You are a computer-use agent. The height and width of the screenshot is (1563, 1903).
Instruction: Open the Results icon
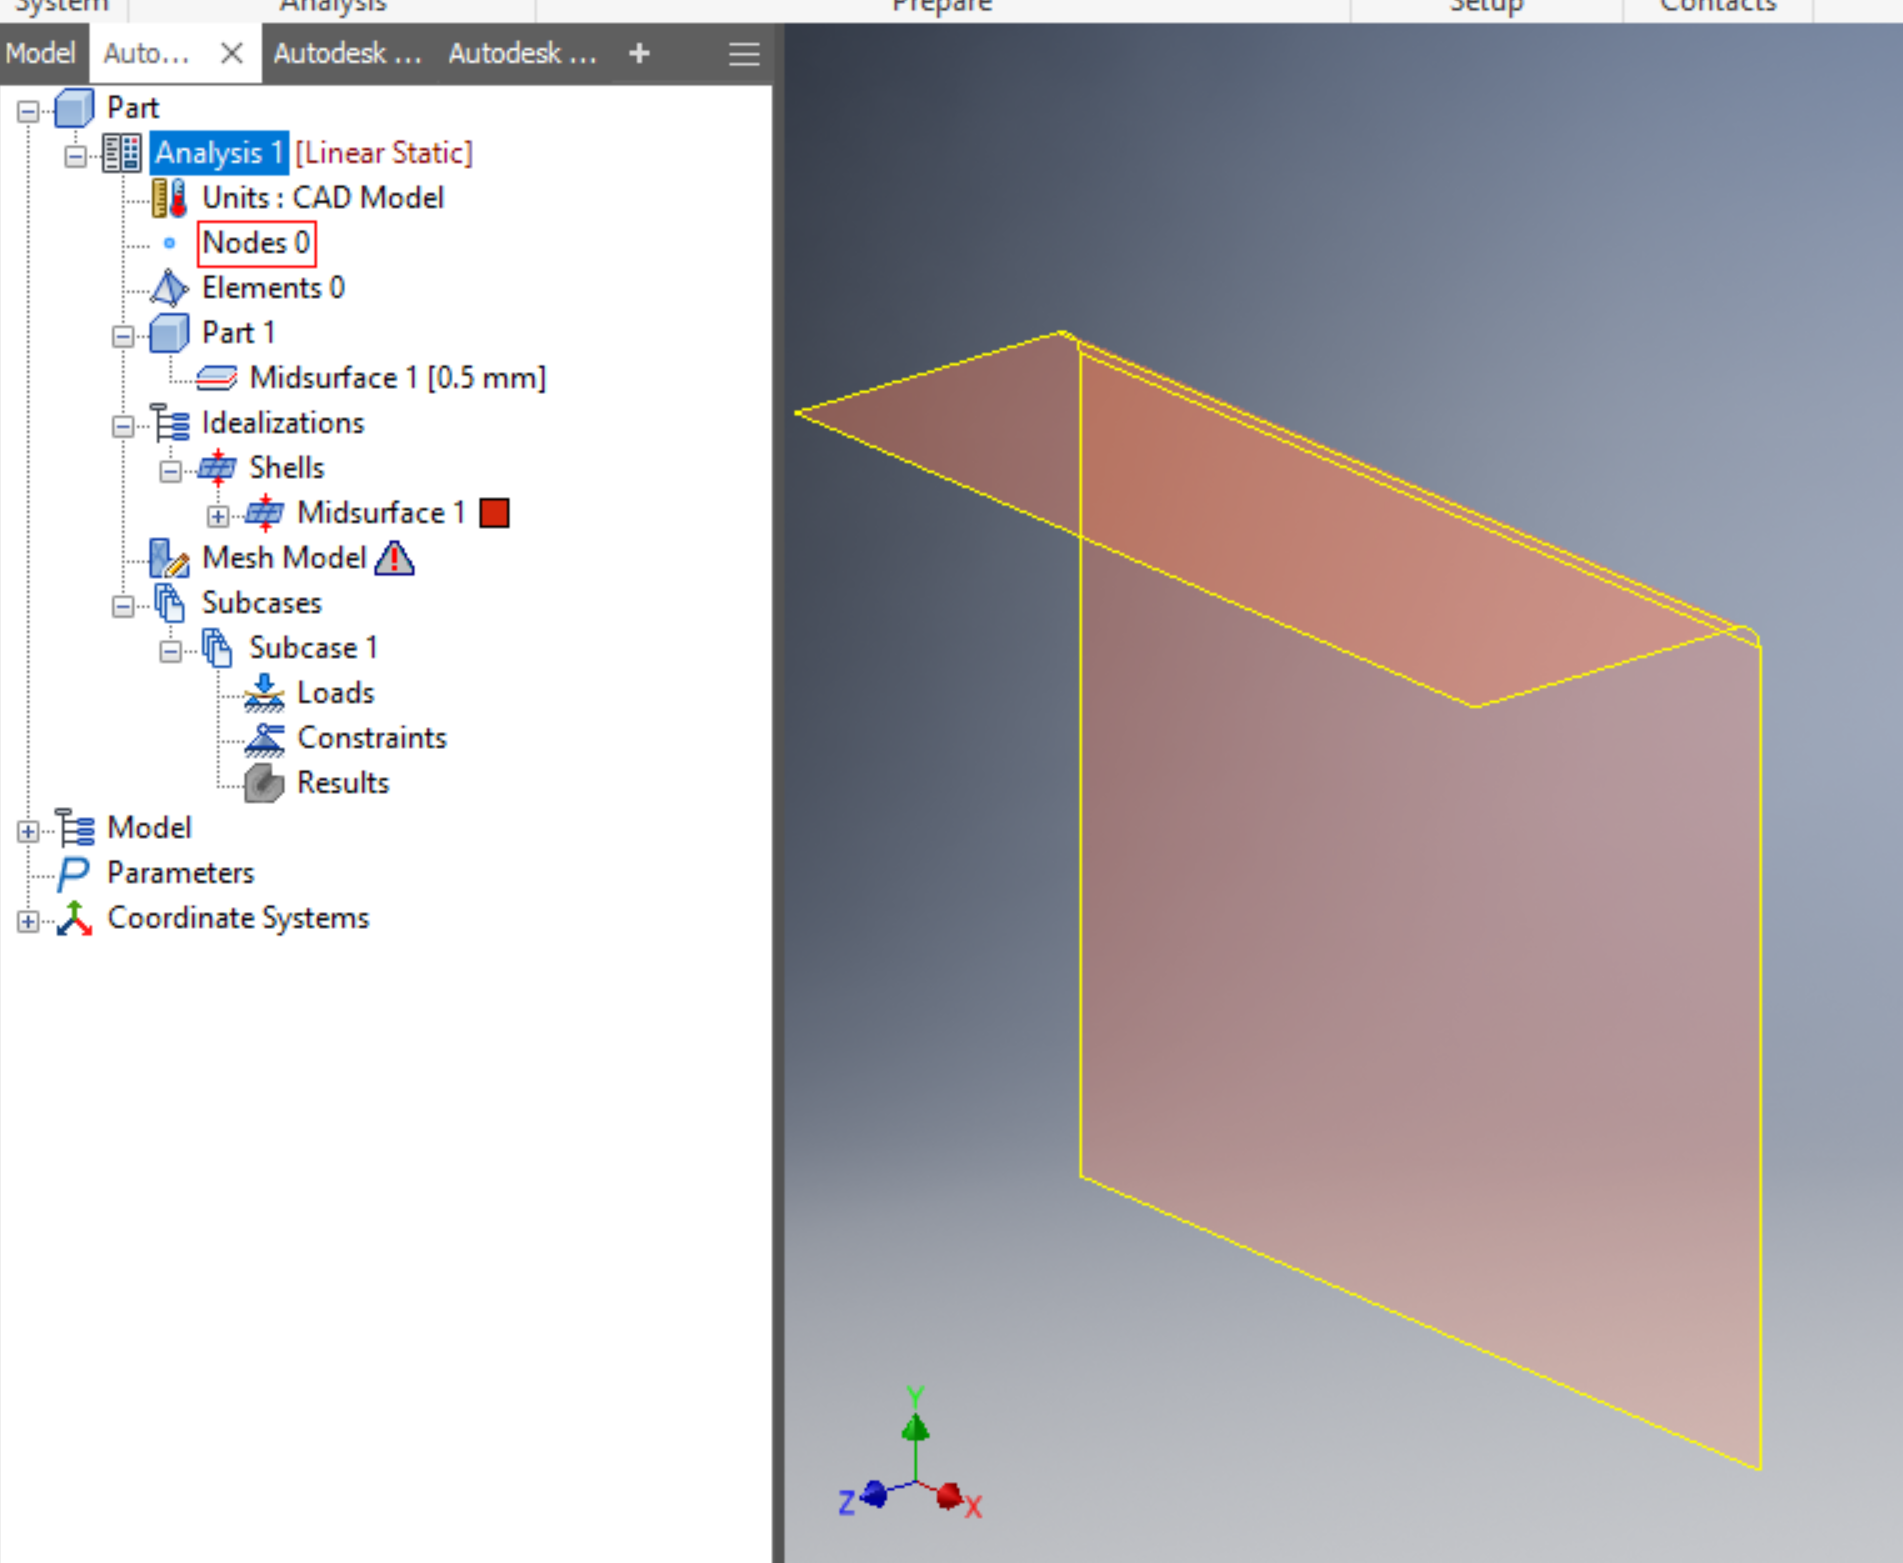click(261, 783)
